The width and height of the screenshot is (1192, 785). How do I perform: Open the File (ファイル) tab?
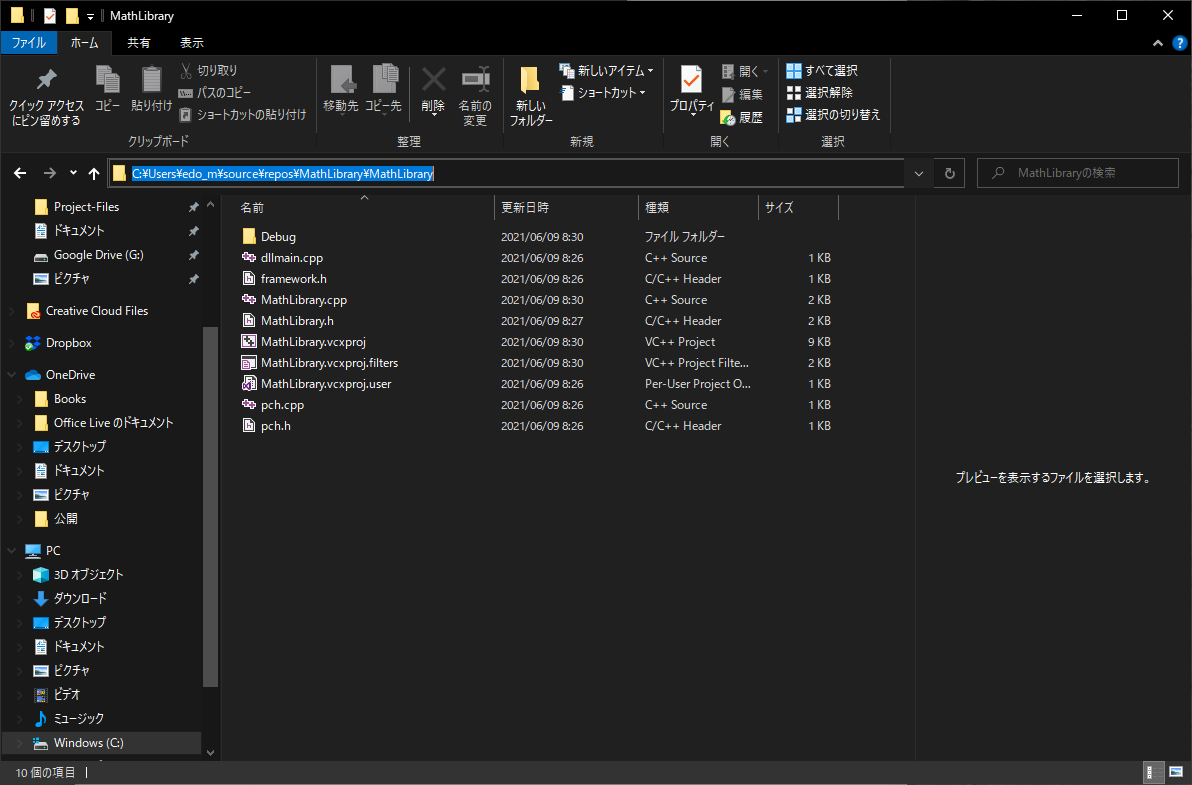[x=29, y=43]
